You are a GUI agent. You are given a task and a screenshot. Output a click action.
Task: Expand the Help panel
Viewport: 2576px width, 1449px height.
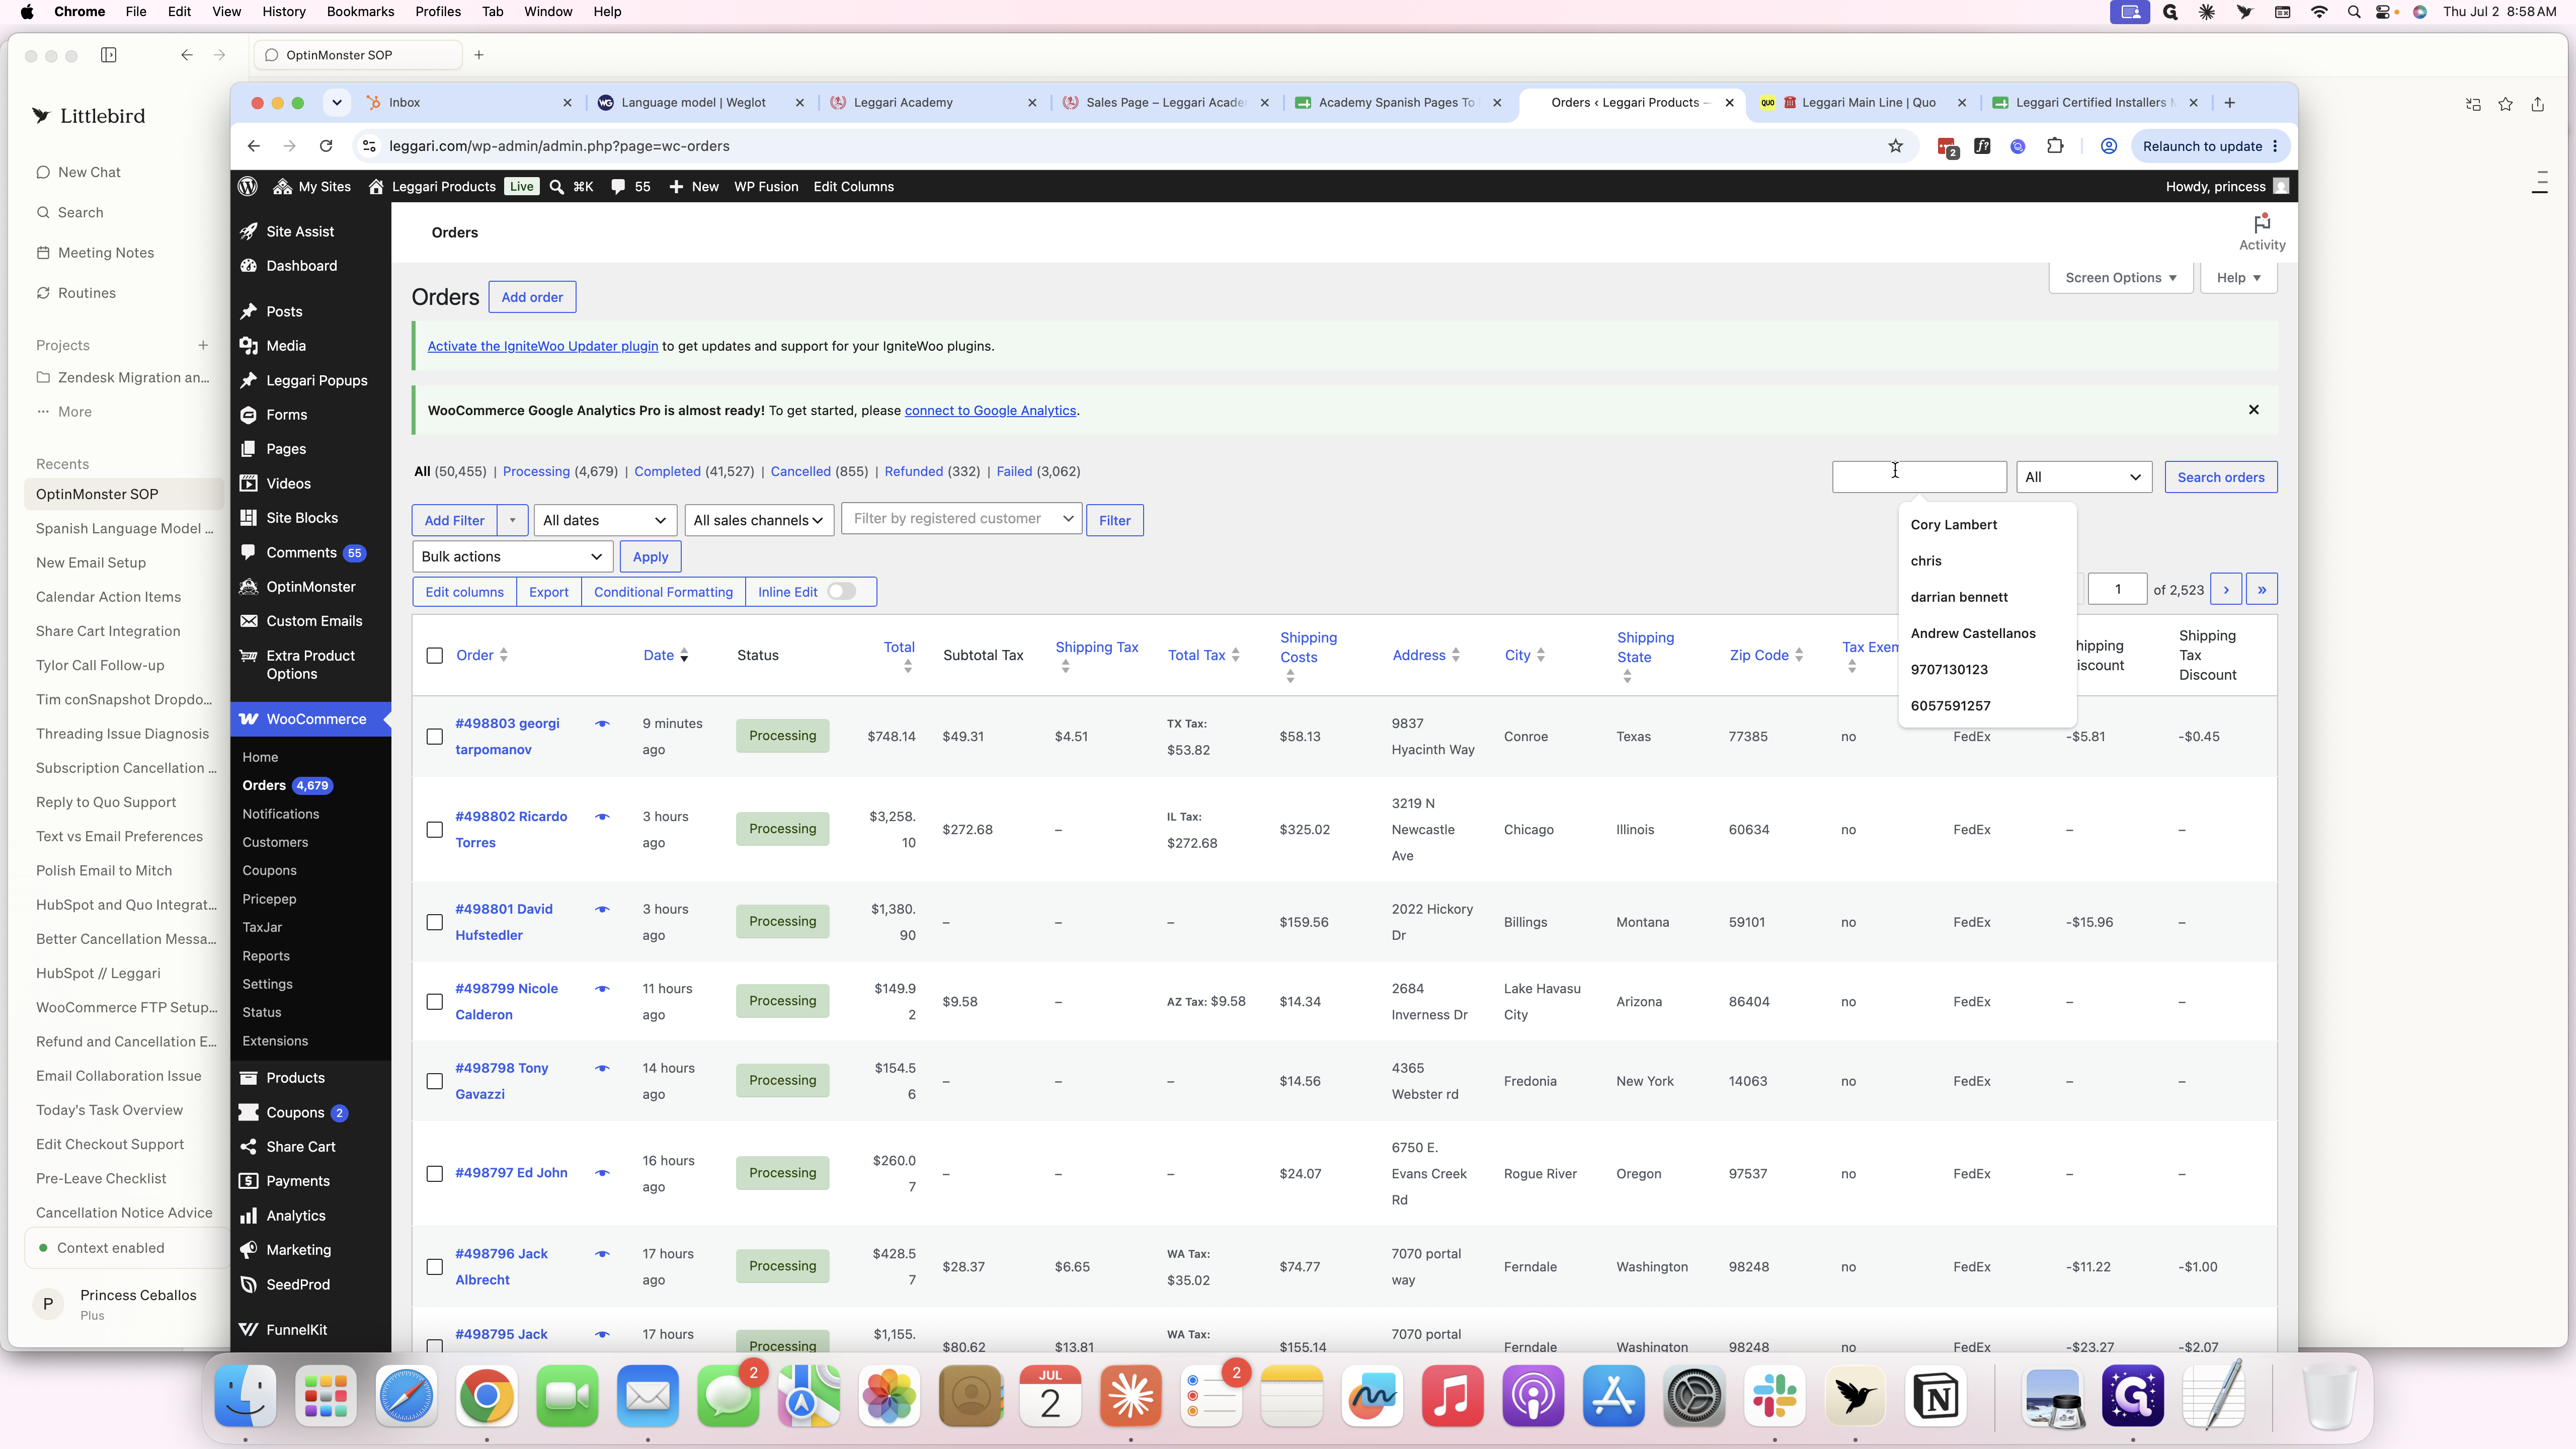coord(2238,278)
